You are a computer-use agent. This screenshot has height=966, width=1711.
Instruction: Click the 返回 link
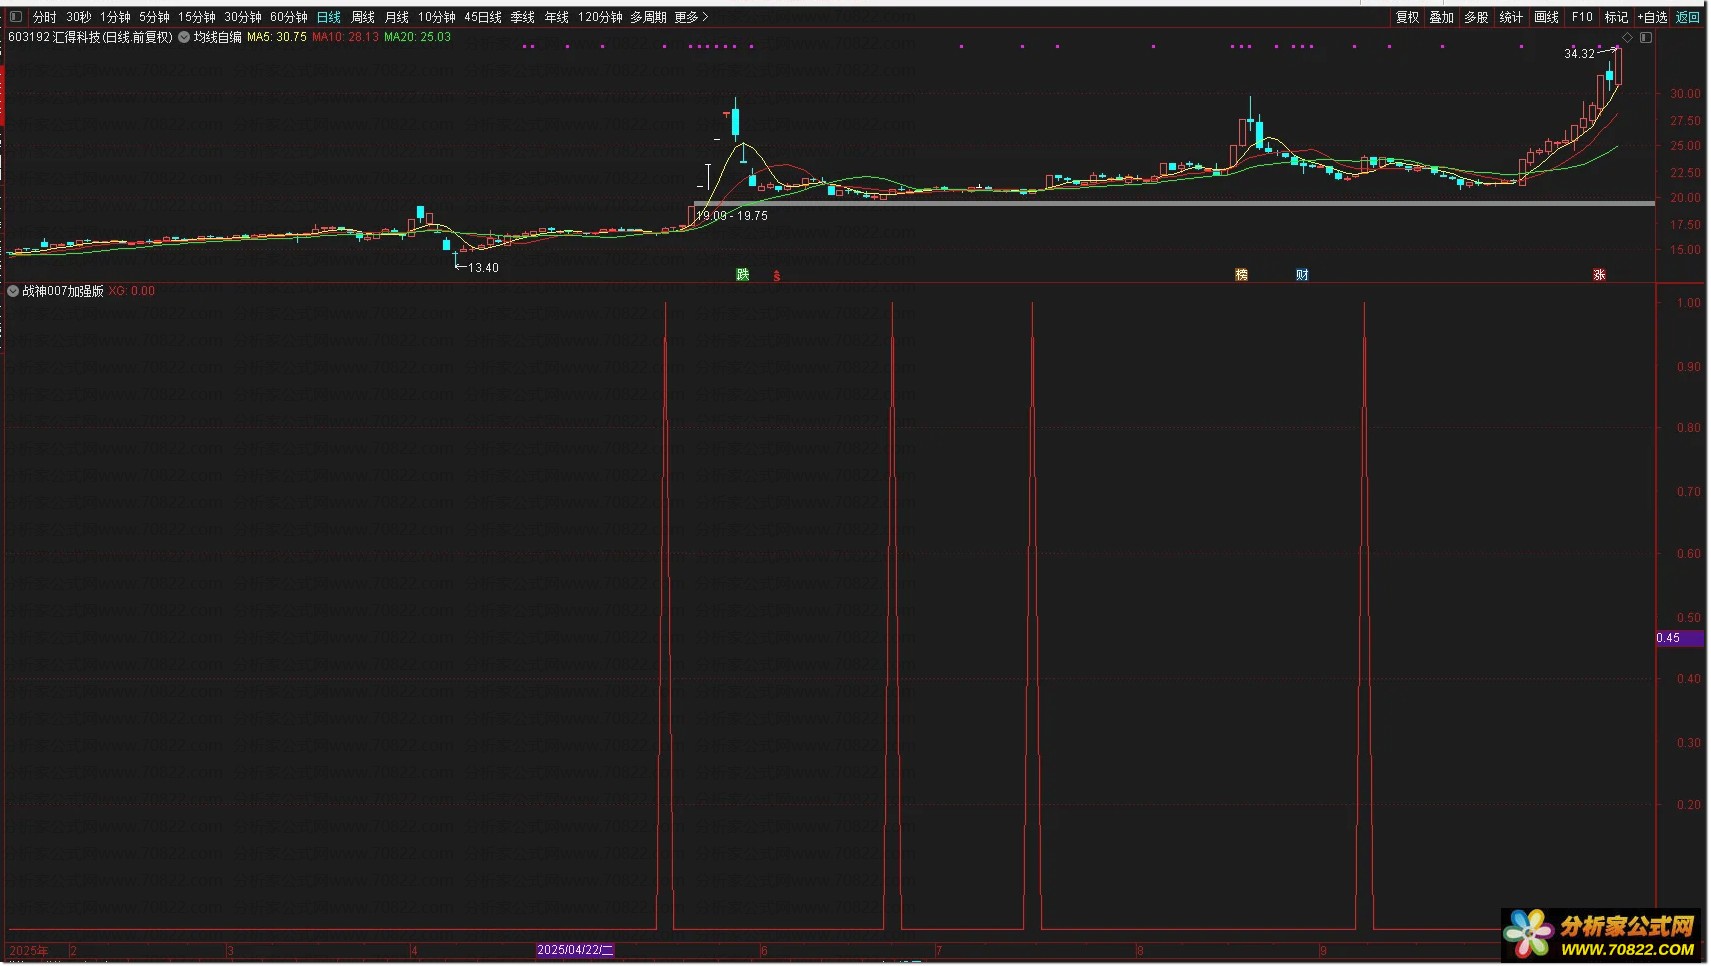click(1687, 17)
